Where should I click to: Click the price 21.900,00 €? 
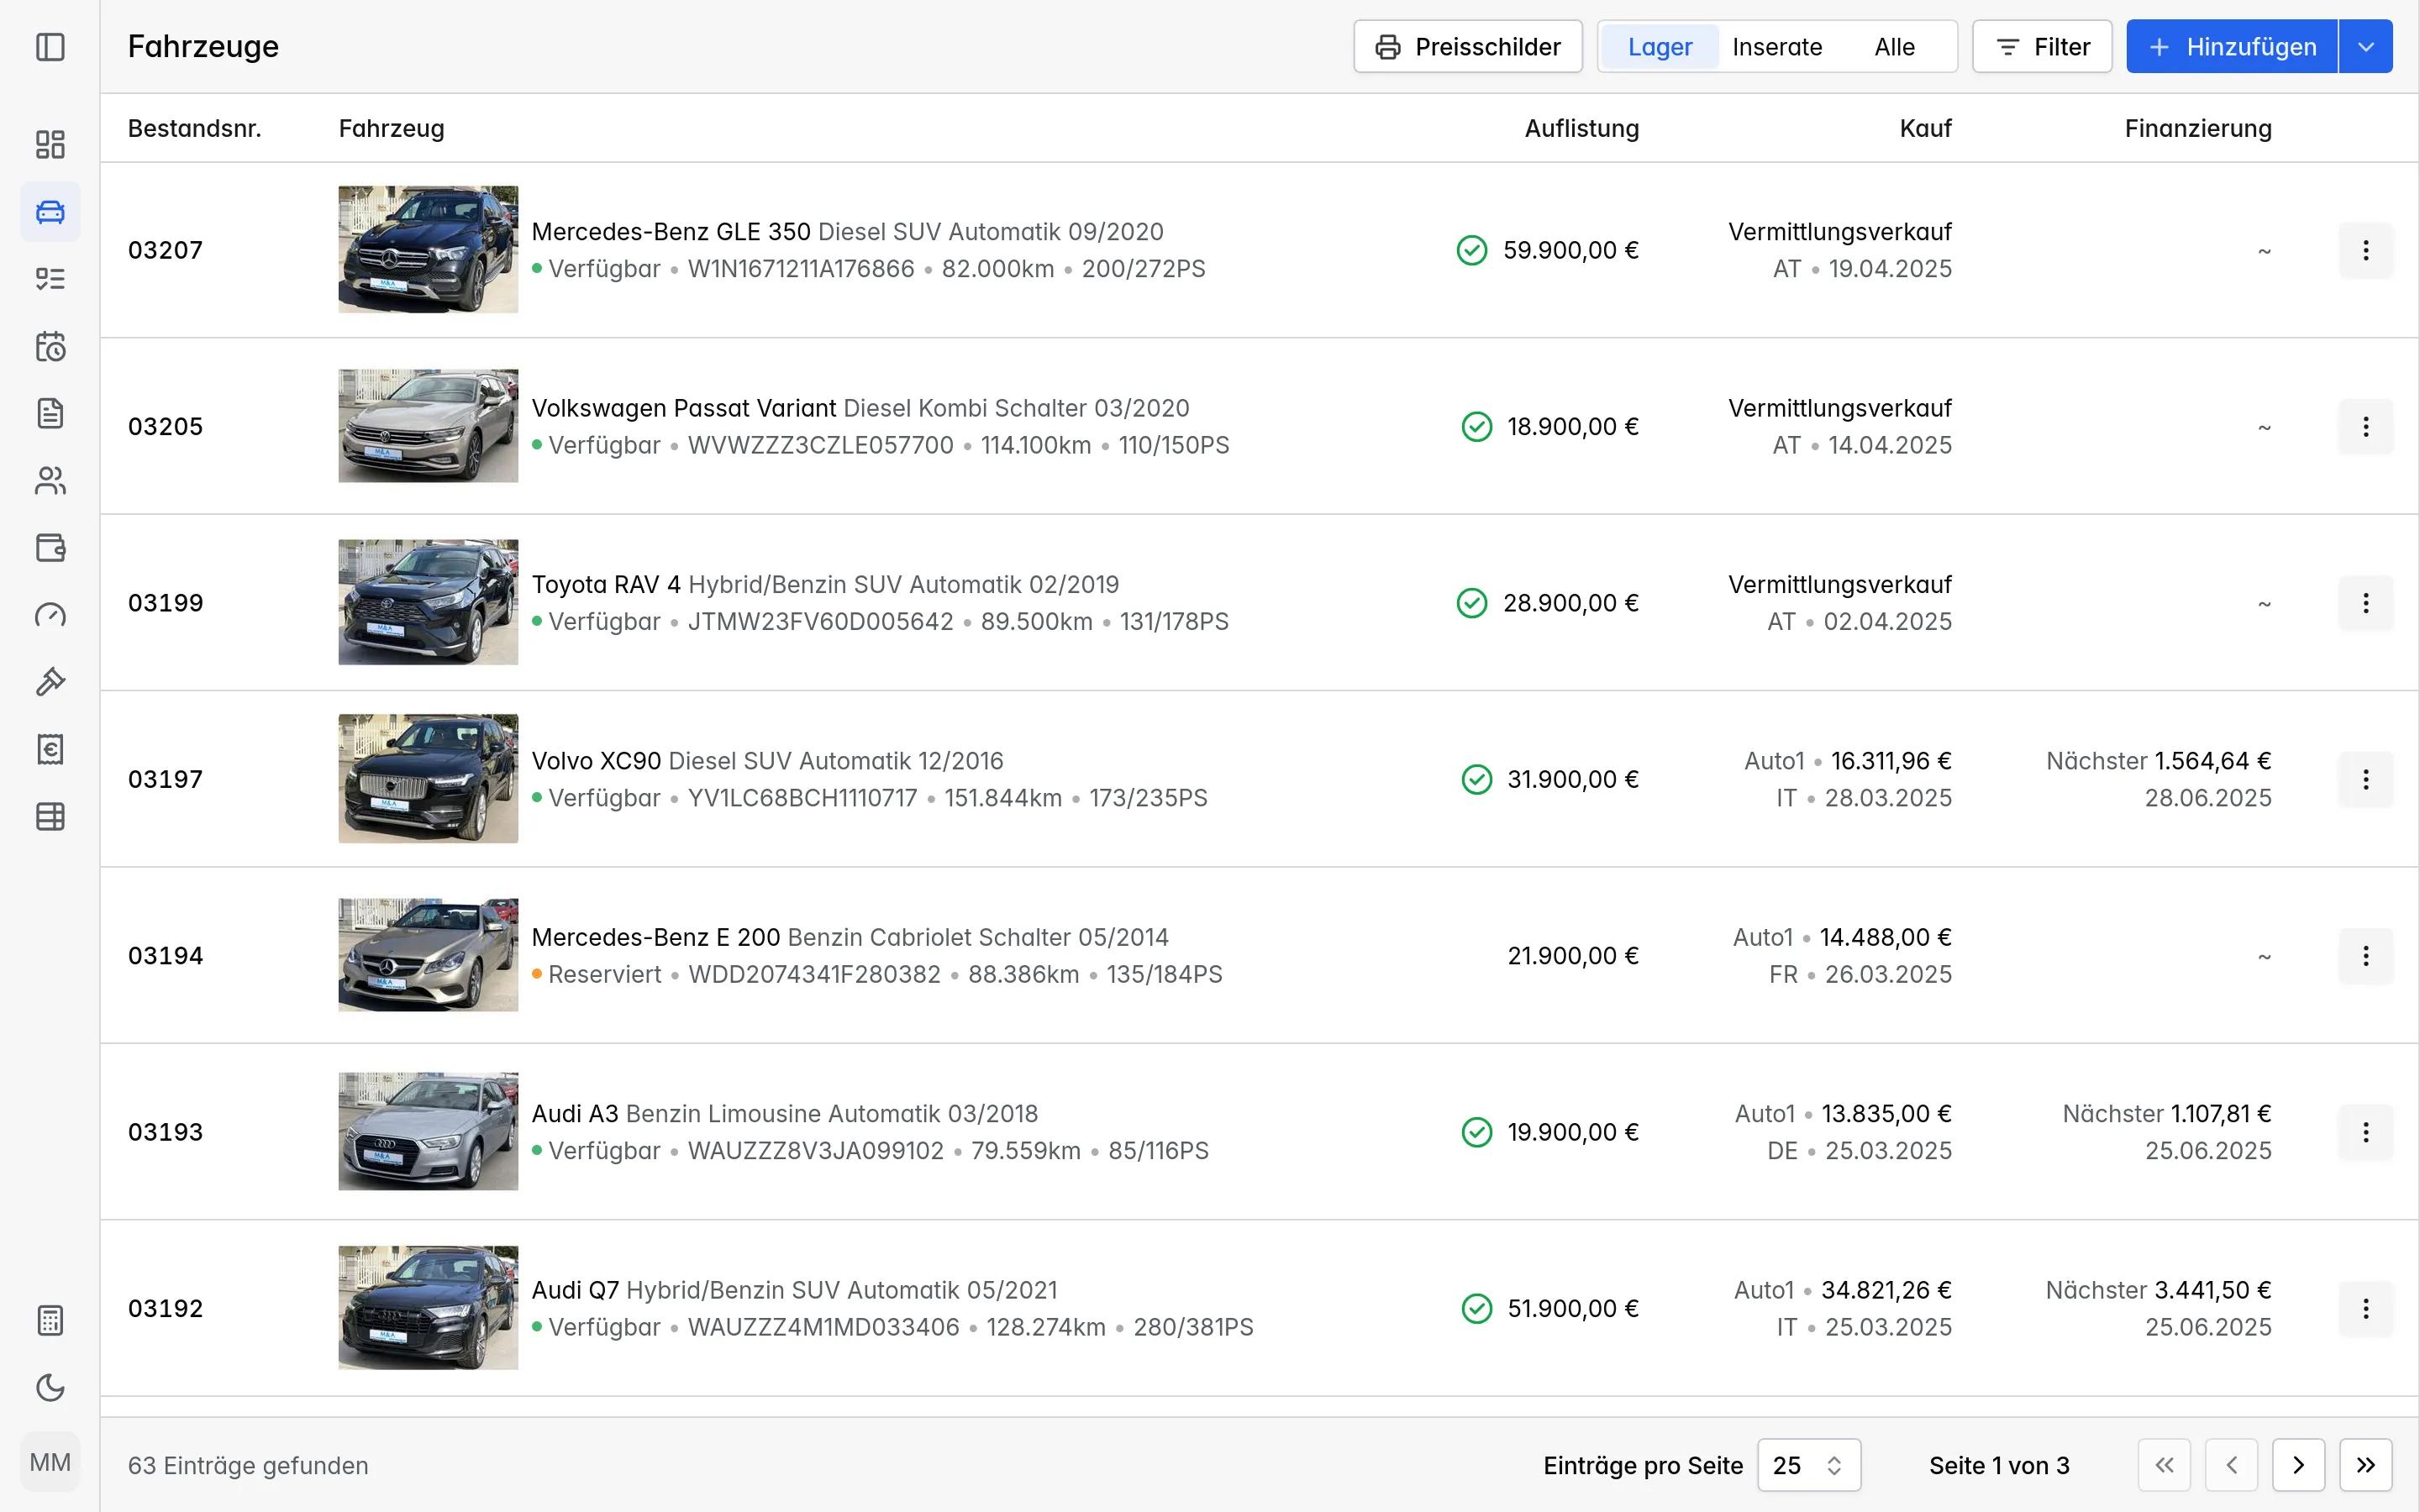pyautogui.click(x=1573, y=956)
